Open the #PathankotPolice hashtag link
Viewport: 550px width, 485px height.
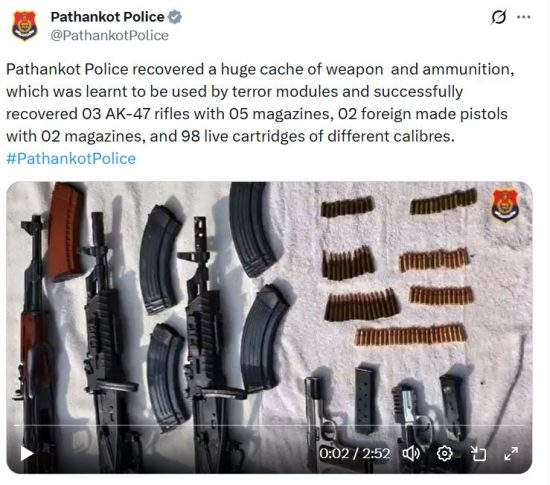click(x=71, y=159)
